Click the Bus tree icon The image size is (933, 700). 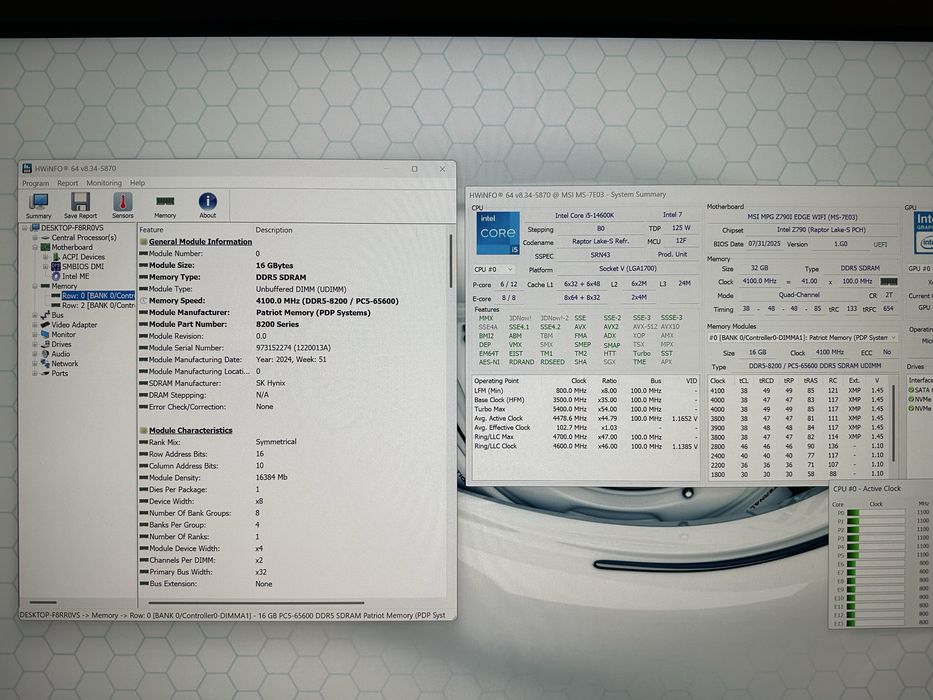click(x=45, y=315)
